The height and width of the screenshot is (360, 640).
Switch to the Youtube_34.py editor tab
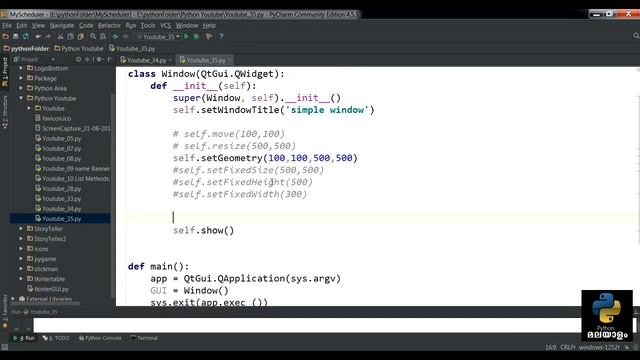click(146, 60)
